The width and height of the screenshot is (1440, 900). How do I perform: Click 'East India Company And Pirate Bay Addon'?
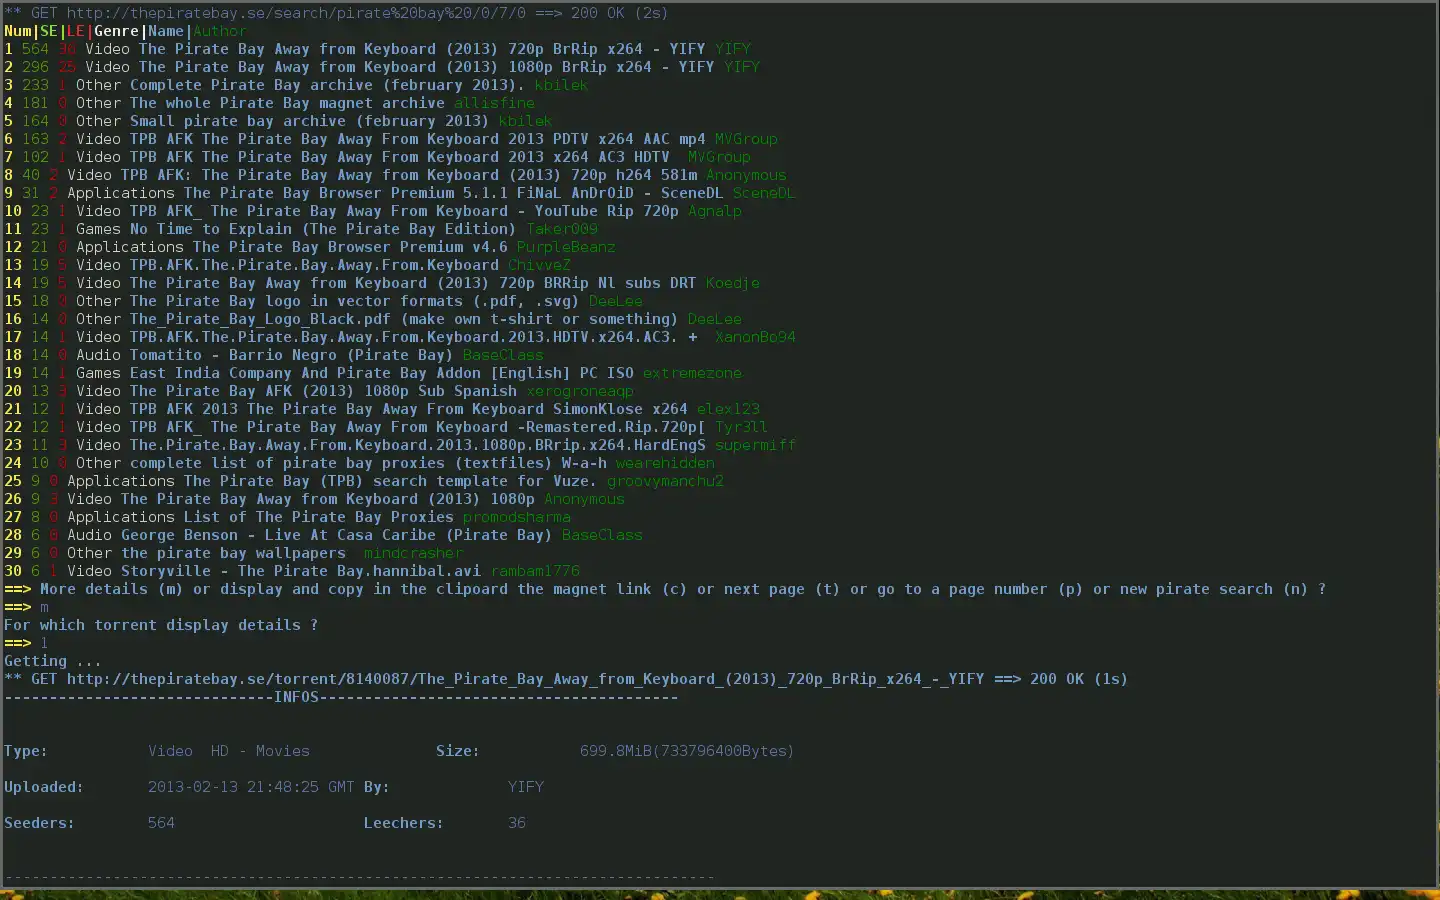coord(305,373)
